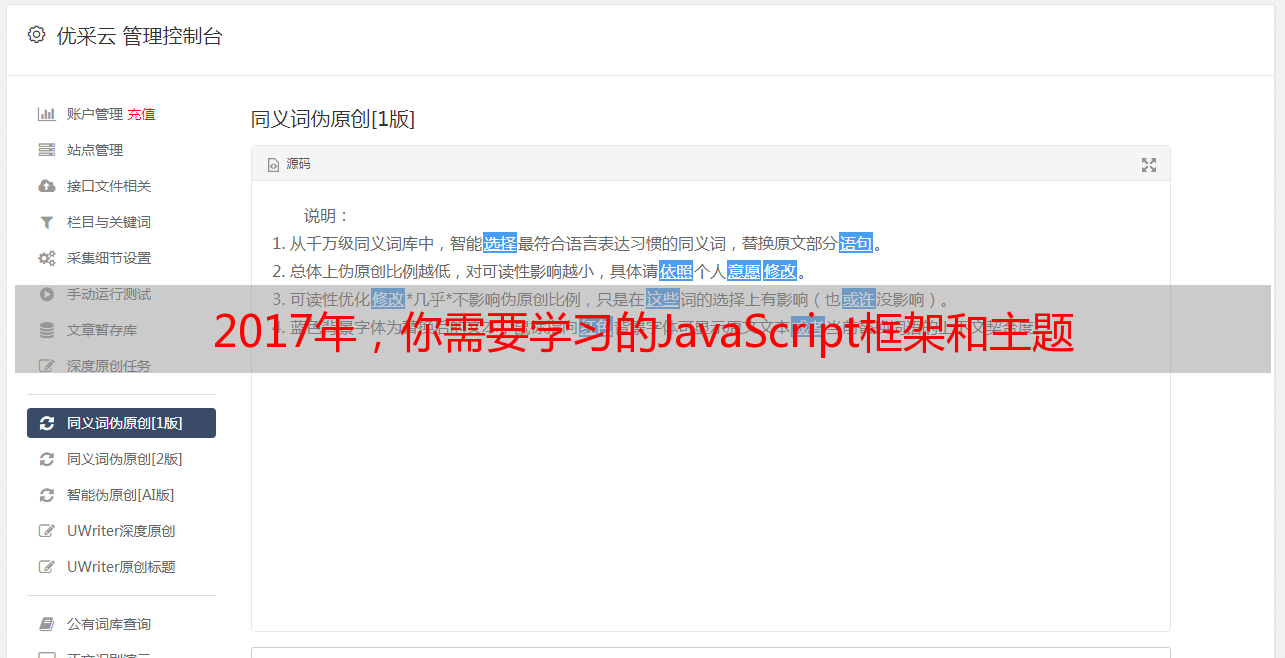Click the highlighted word 修改 in line 2
The width and height of the screenshot is (1285, 658).
780,271
